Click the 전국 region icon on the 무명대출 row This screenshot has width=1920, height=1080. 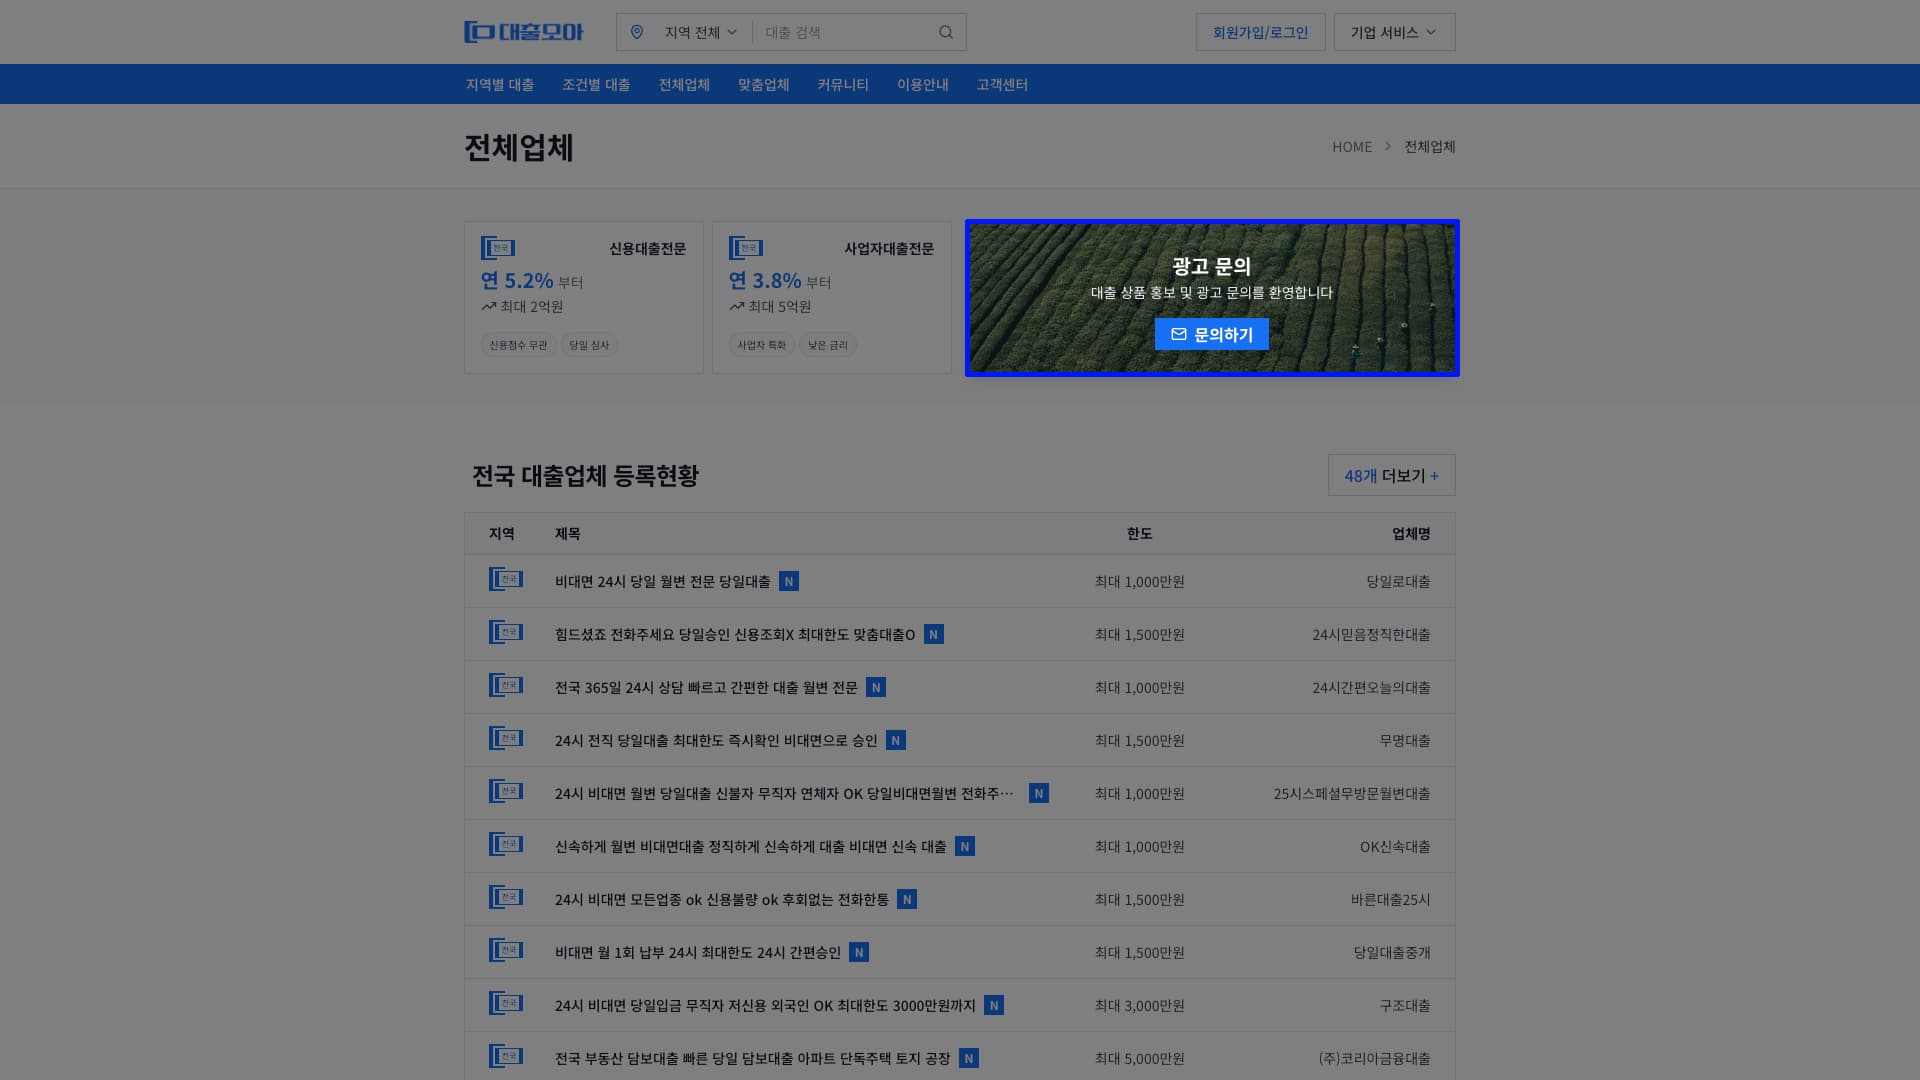click(x=505, y=739)
